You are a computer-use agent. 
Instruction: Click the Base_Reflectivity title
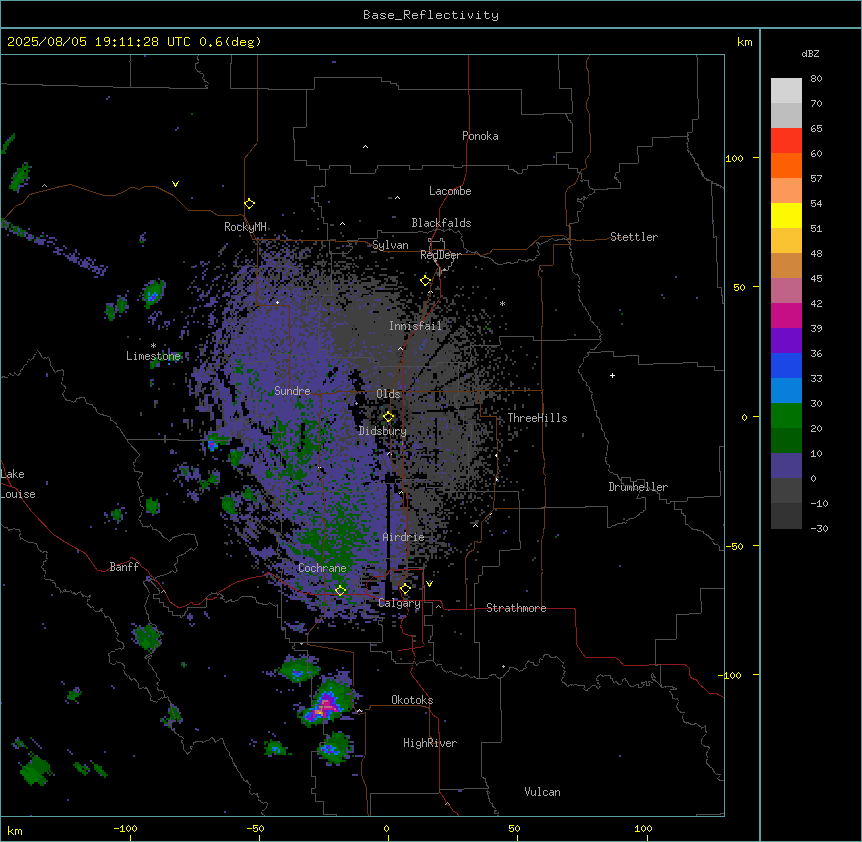tap(431, 15)
